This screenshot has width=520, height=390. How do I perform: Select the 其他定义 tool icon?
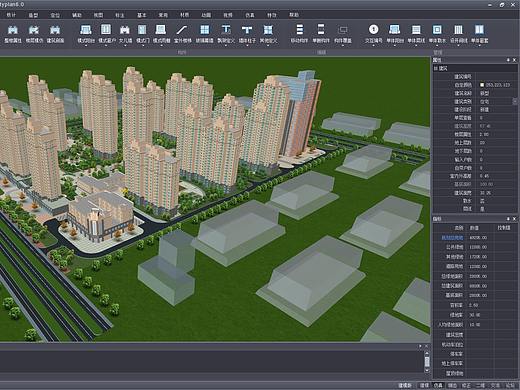click(268, 30)
